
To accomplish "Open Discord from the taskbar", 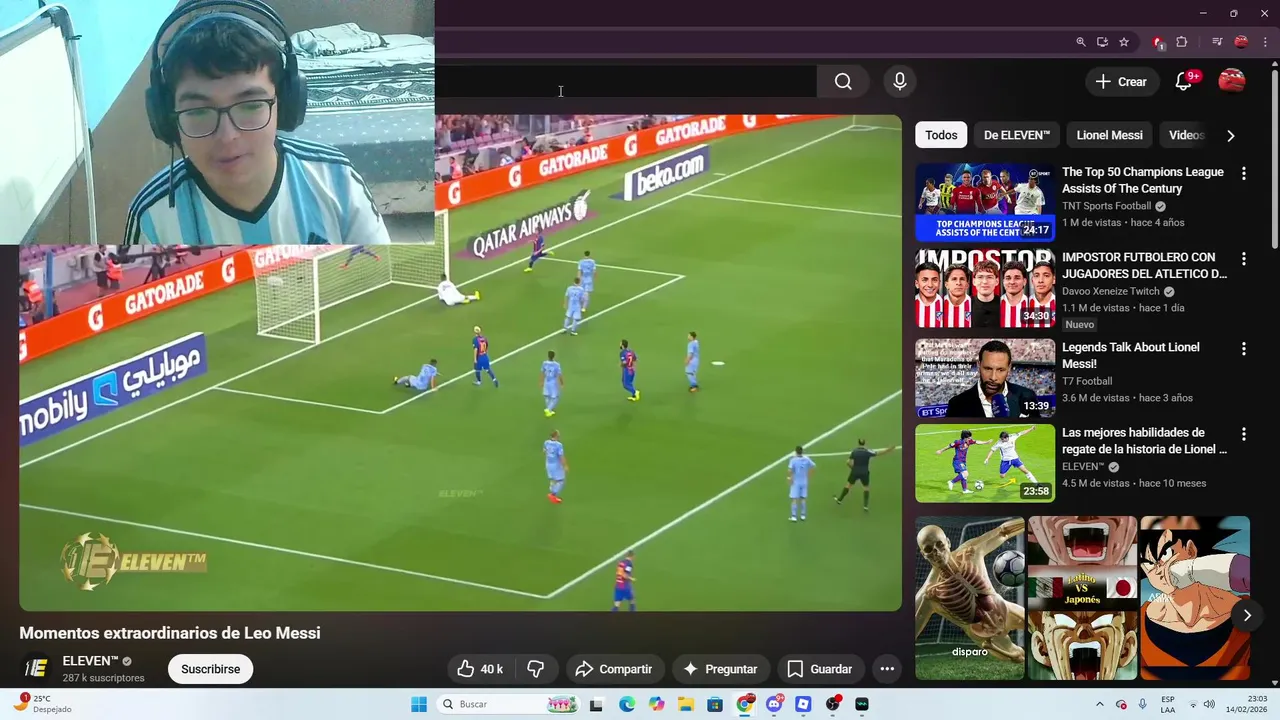I will tap(774, 704).
